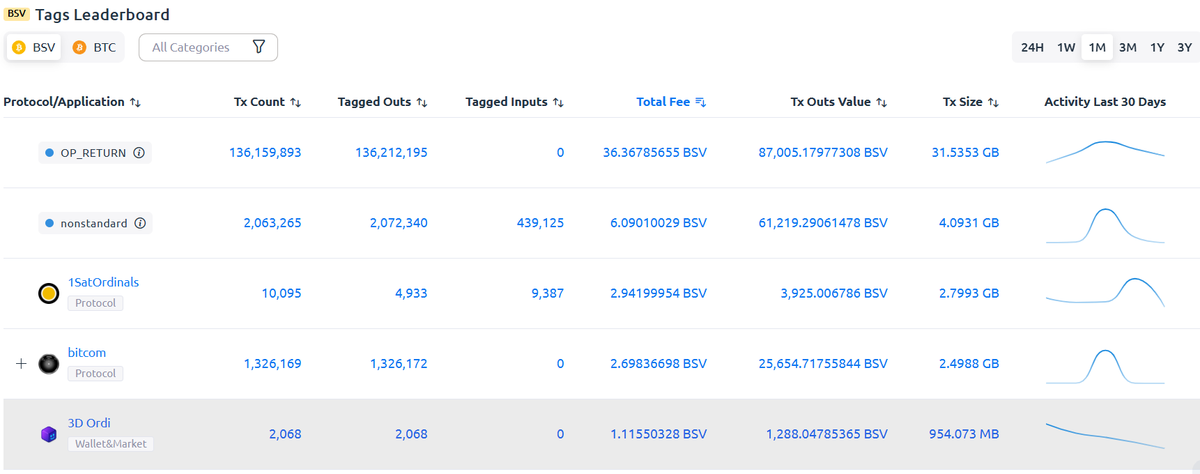Click Tx Size 31.5353 GB
Image resolution: width=1200 pixels, height=474 pixels.
pos(965,152)
